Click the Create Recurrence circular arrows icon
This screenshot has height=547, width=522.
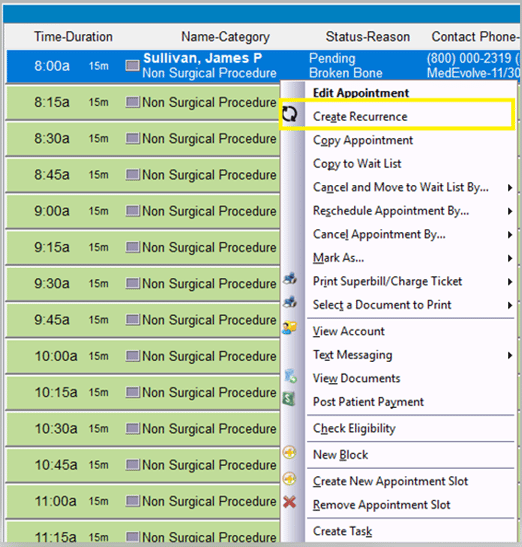[x=290, y=114]
